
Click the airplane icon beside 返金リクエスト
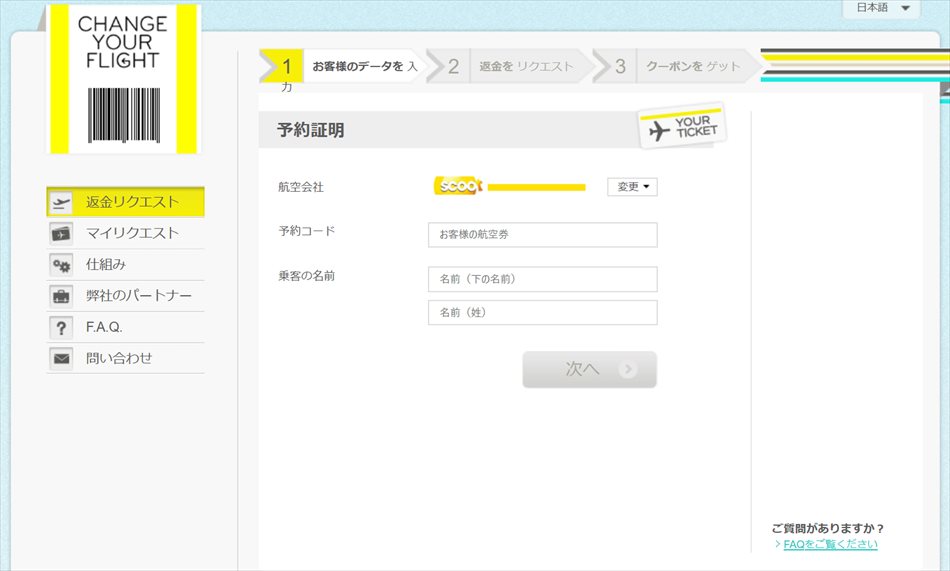61,202
